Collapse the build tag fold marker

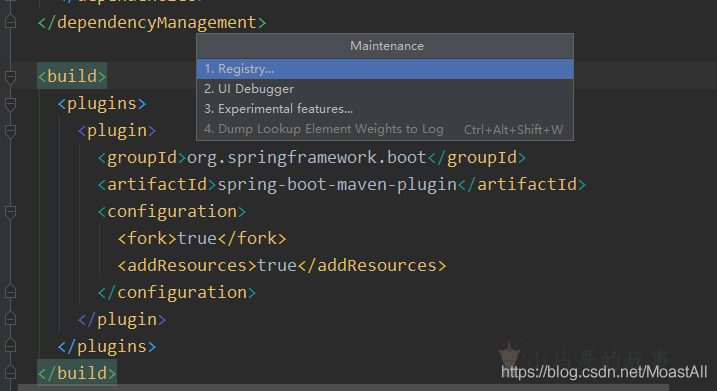(x=10, y=77)
